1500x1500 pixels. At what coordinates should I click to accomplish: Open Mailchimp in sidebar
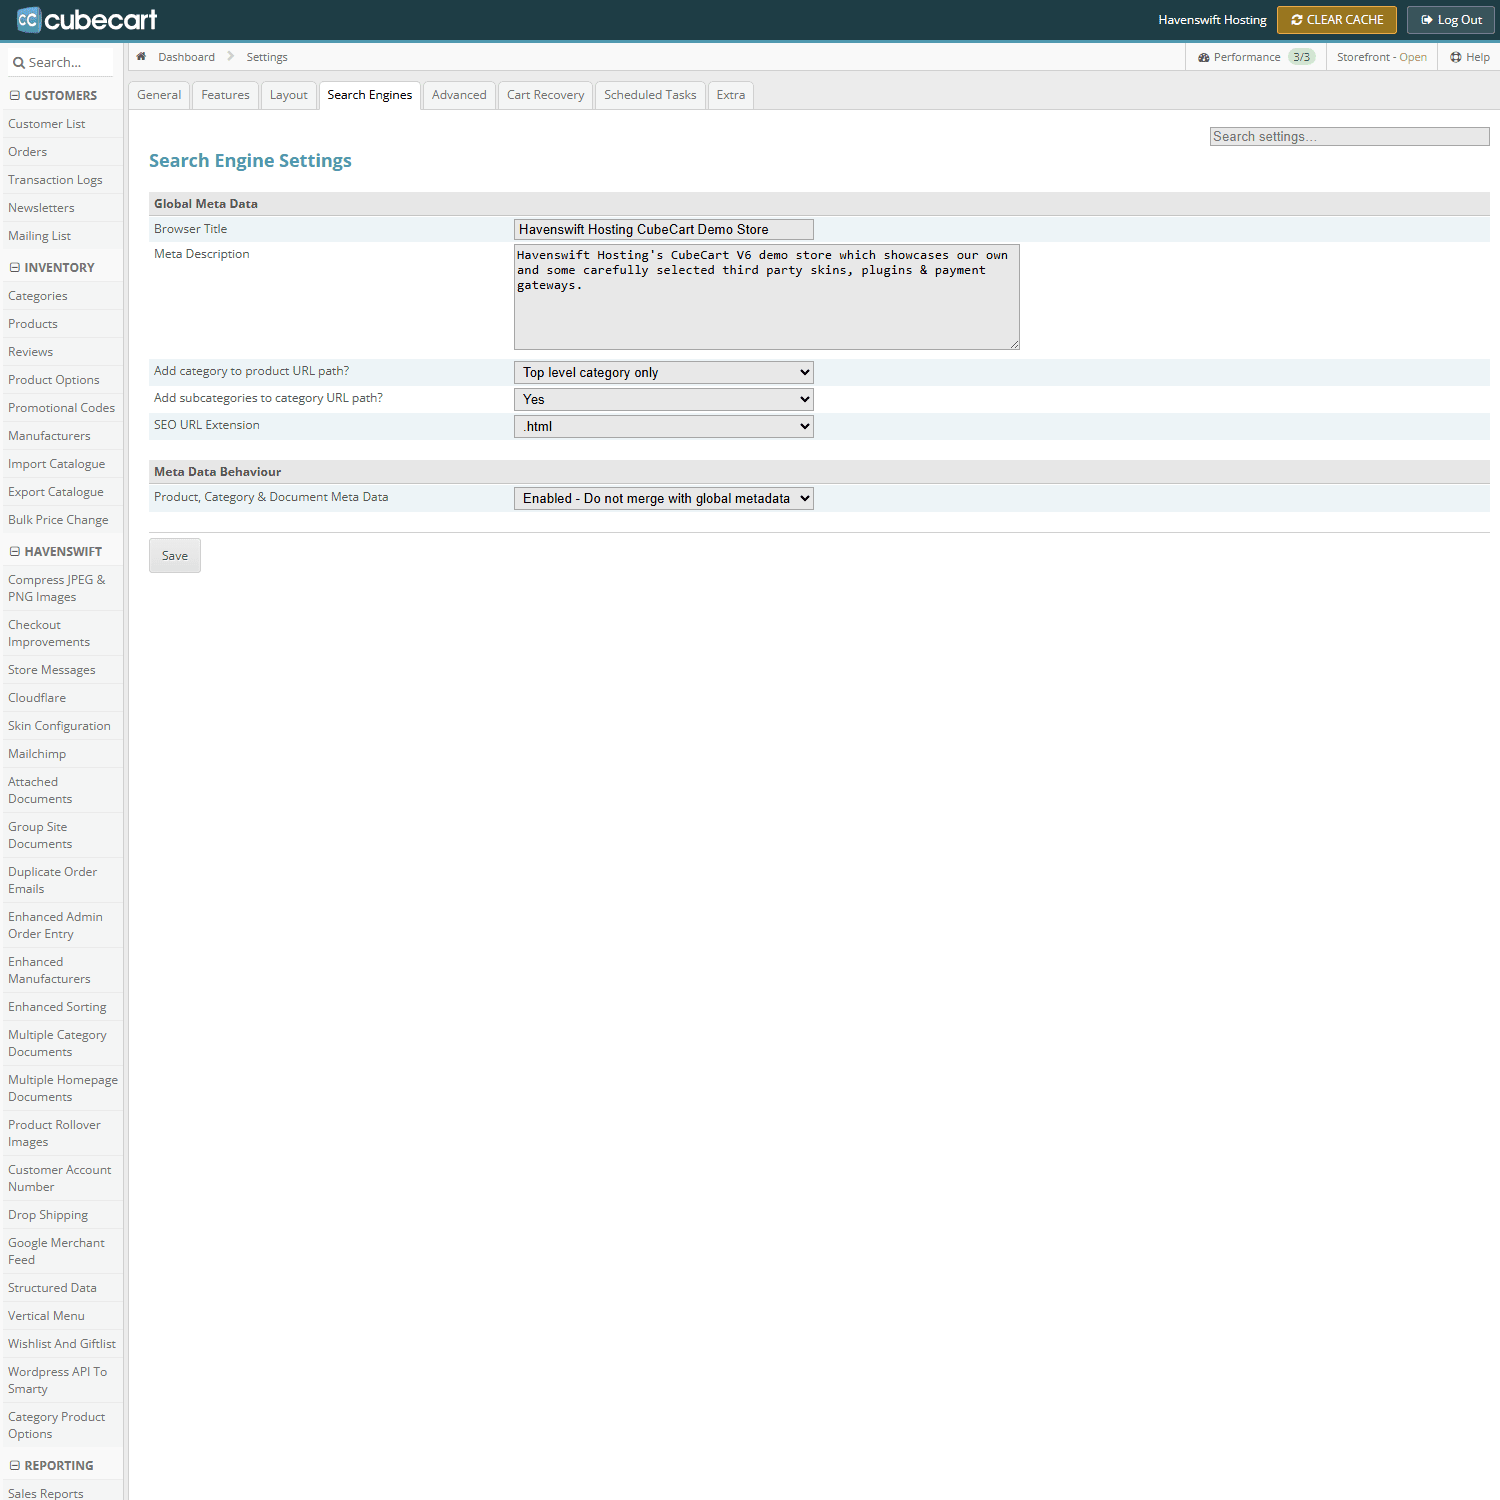coord(37,754)
